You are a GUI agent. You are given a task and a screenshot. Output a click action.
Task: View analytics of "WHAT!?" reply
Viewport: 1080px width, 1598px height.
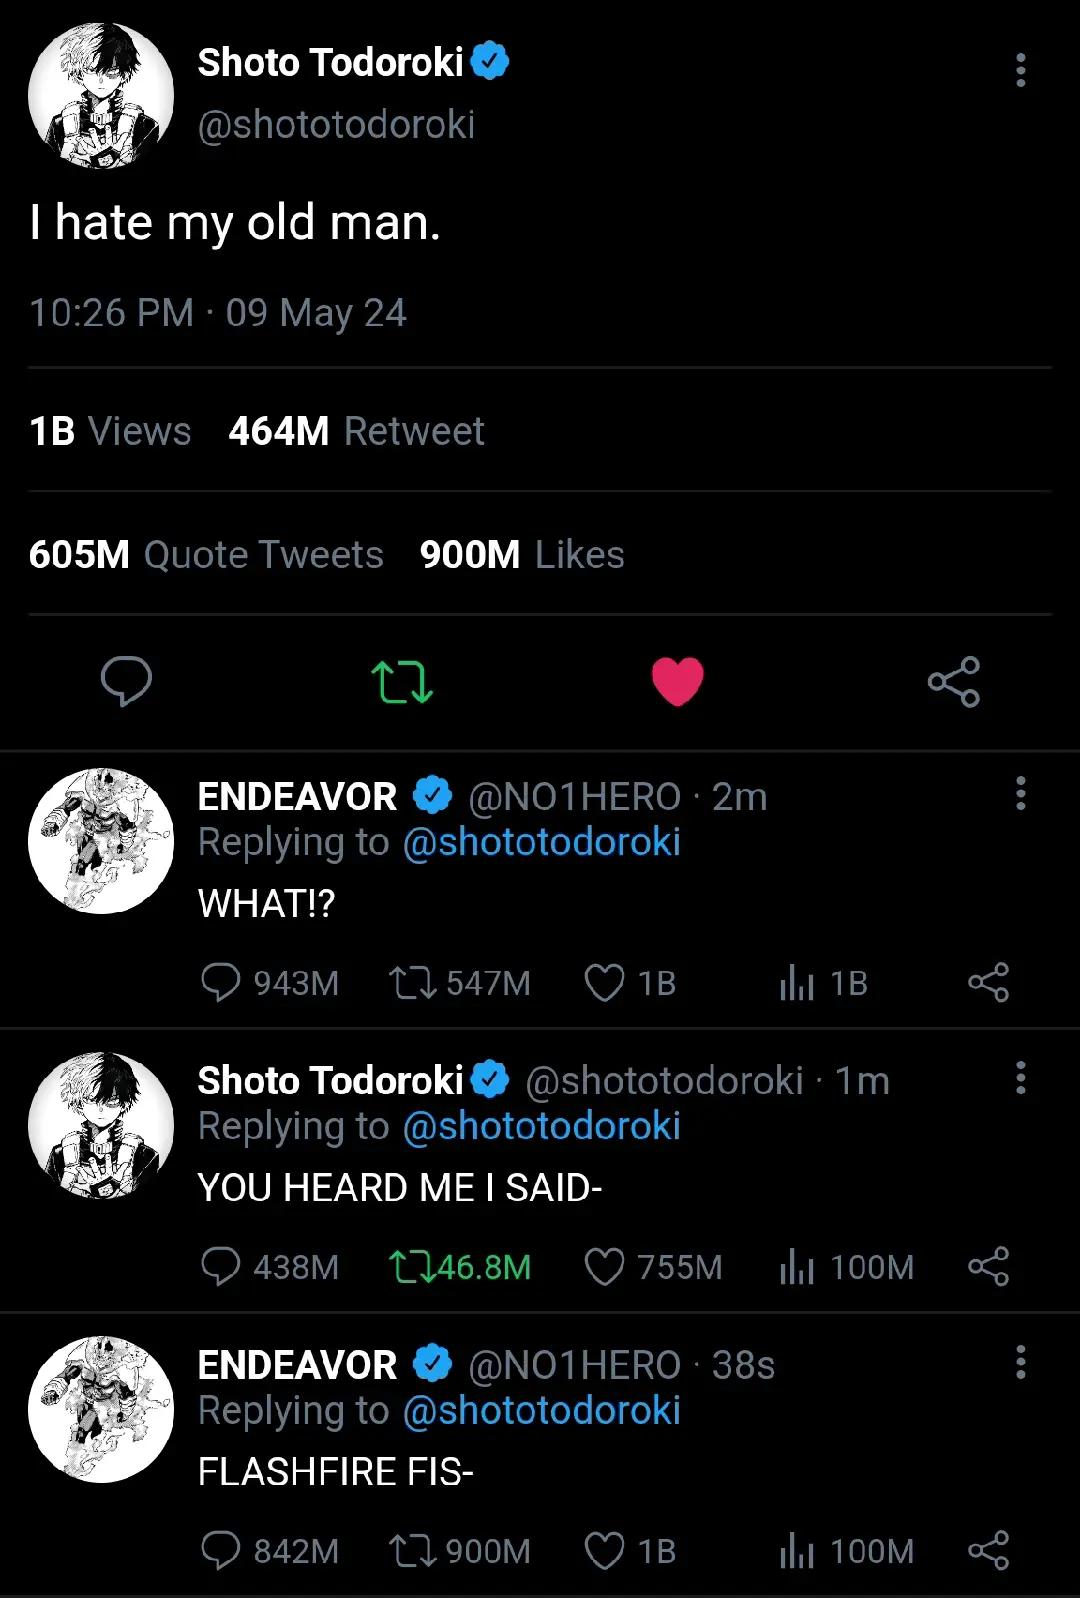(797, 983)
